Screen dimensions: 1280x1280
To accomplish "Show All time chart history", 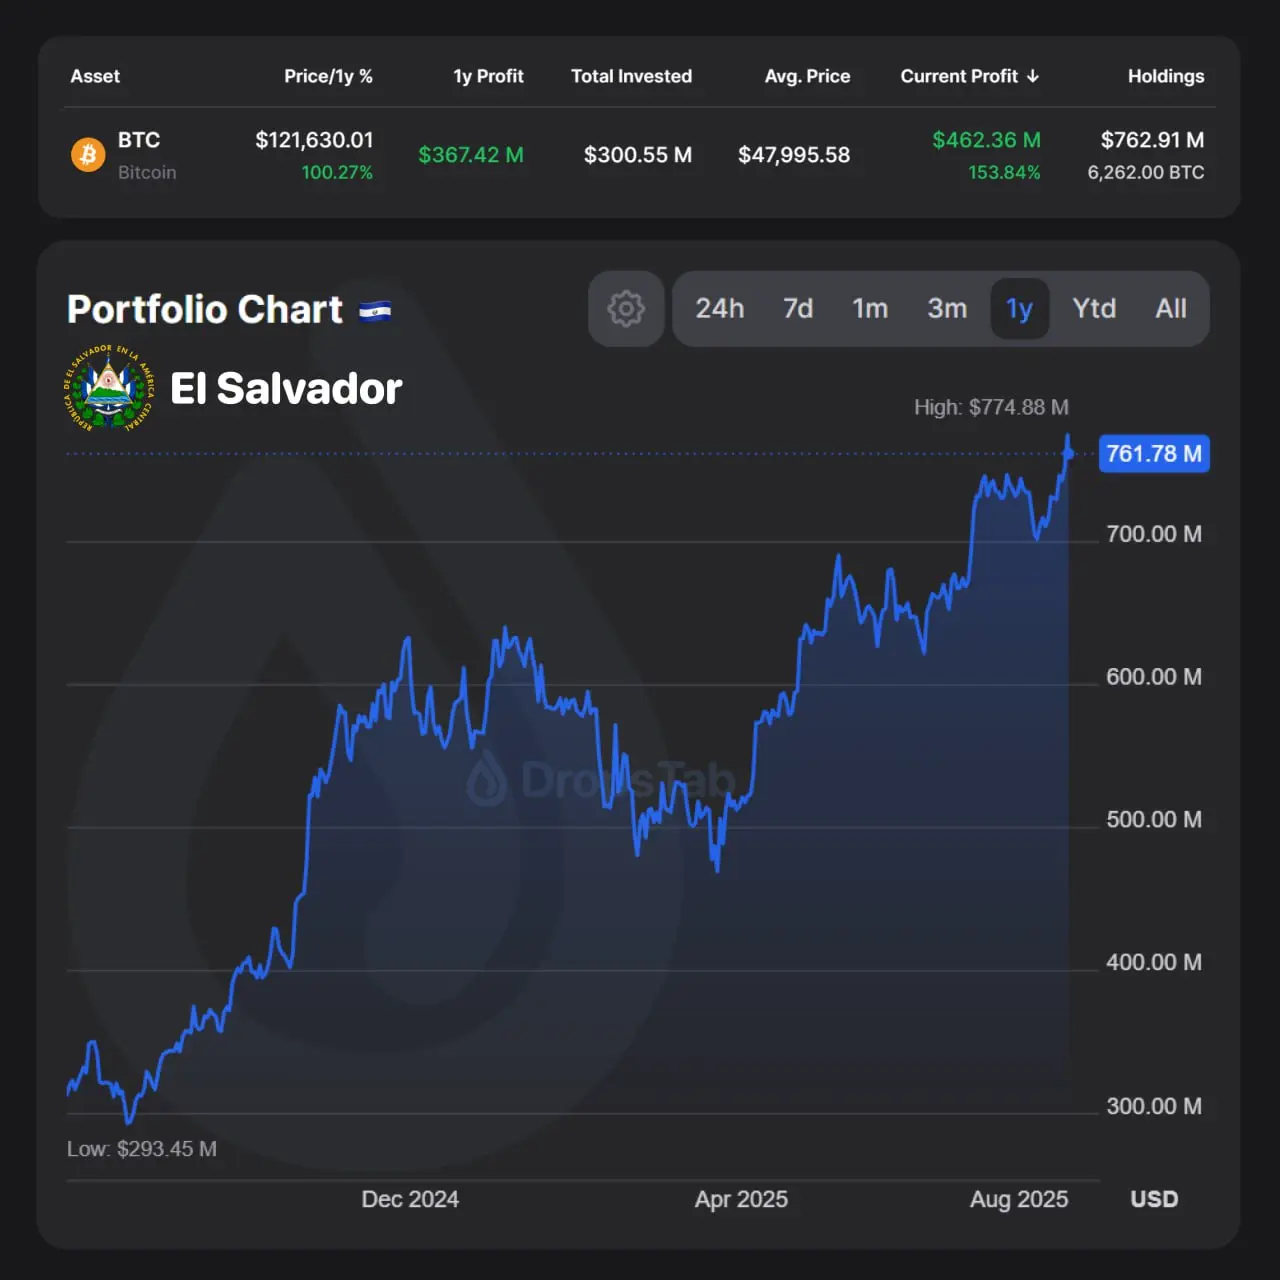I will 1170,309.
